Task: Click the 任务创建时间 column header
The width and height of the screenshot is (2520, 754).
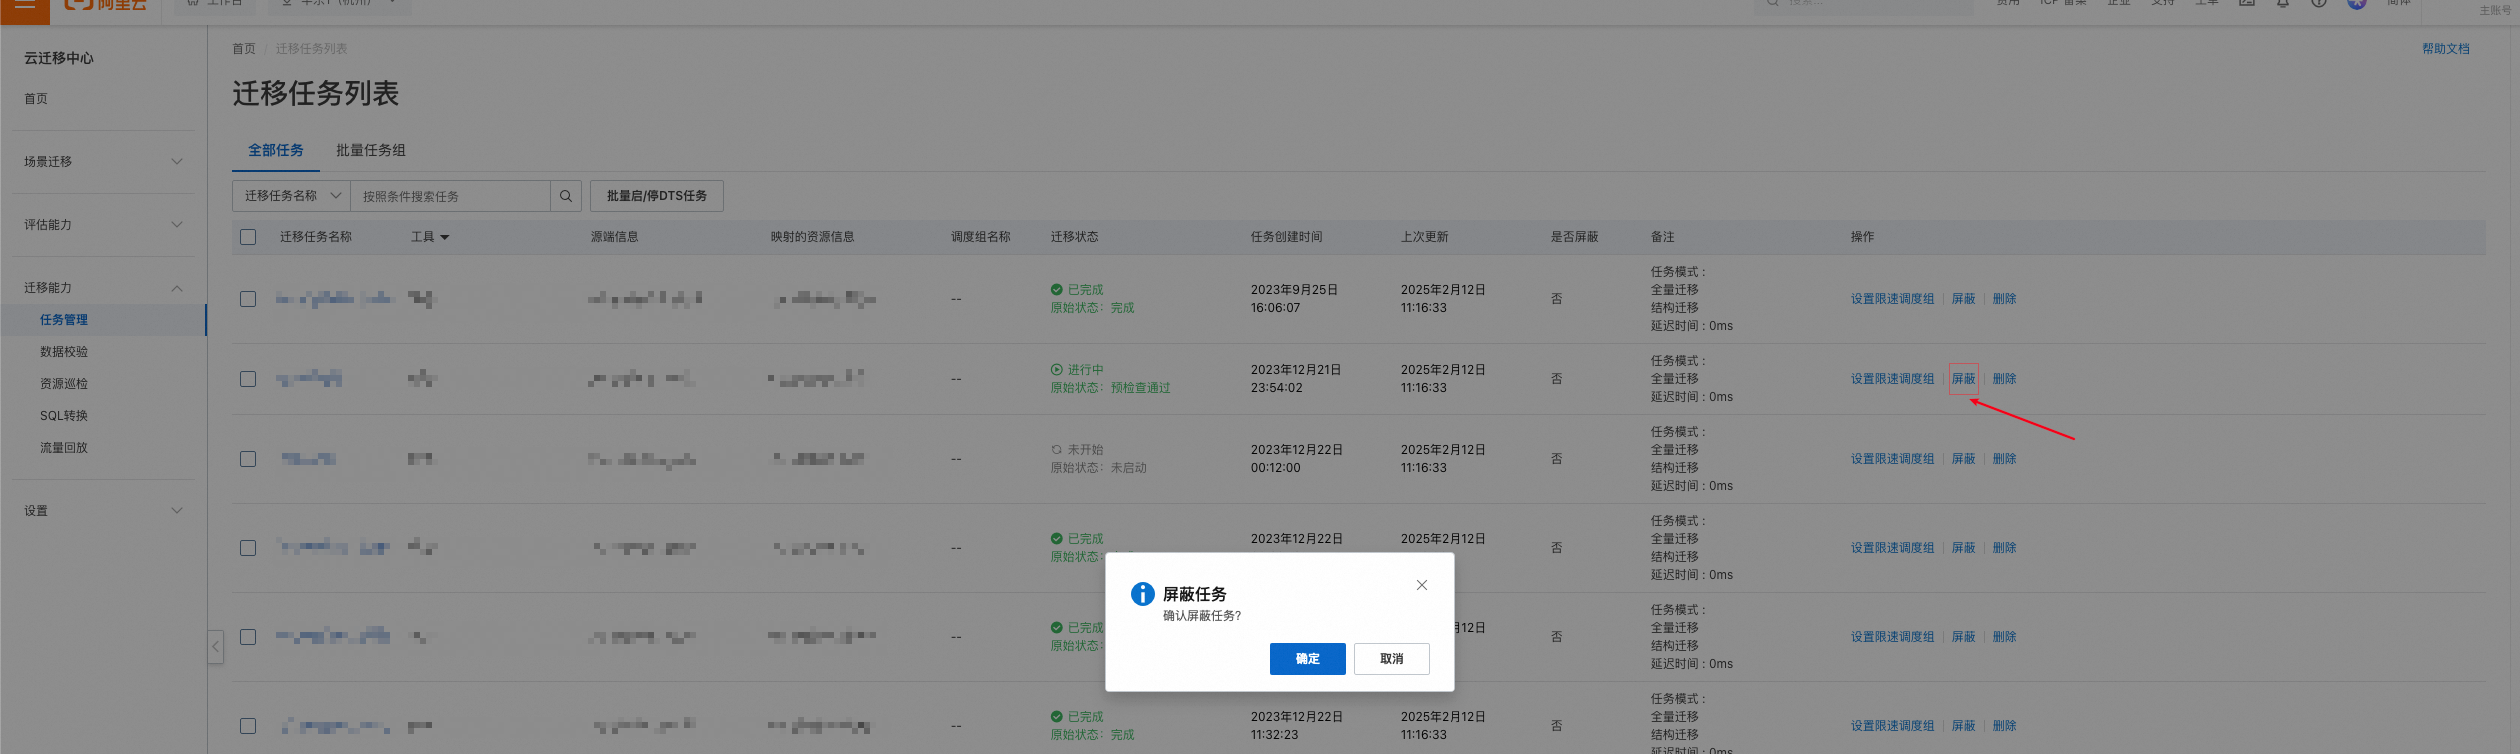Action: [1286, 237]
